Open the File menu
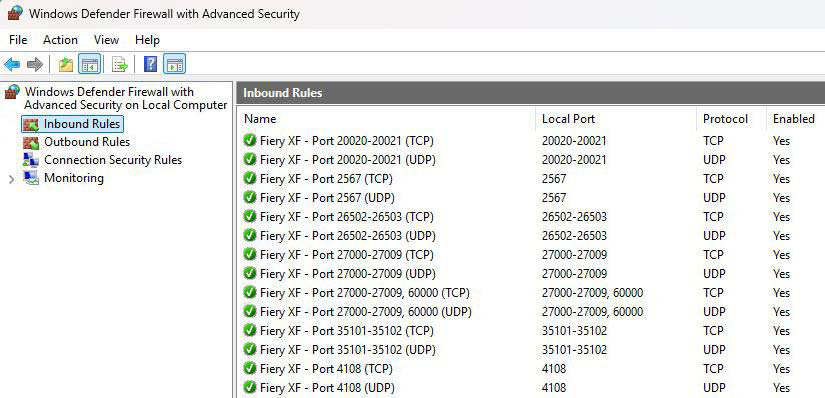The image size is (825, 398). pyautogui.click(x=18, y=40)
